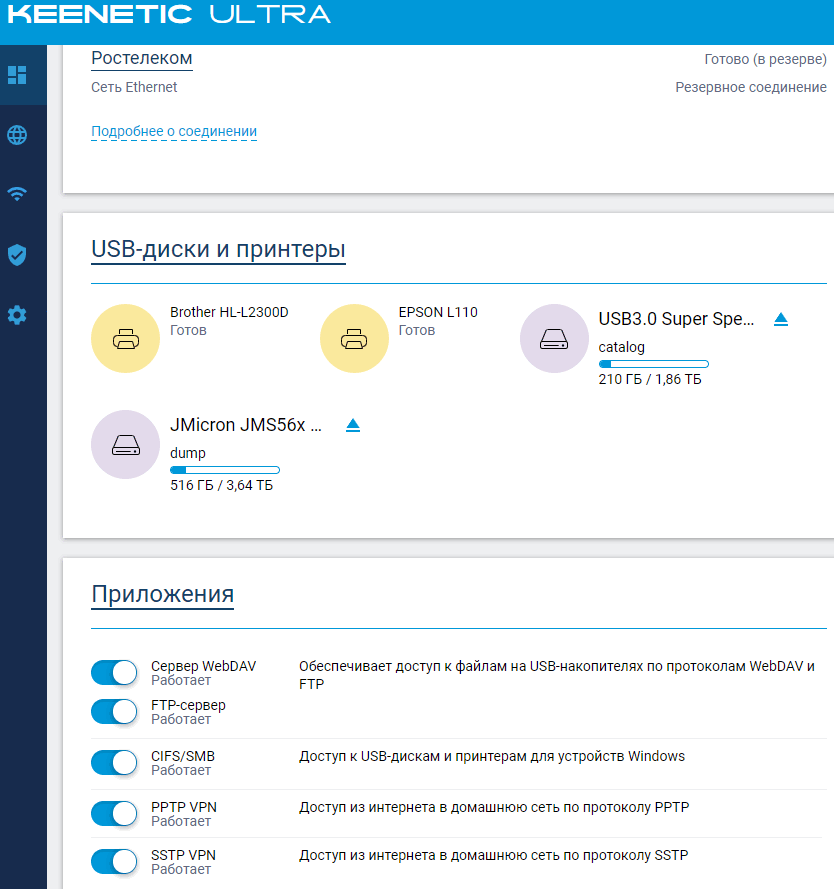Open the Wi-Fi networks sidebar icon
The height and width of the screenshot is (889, 834).
point(17,194)
